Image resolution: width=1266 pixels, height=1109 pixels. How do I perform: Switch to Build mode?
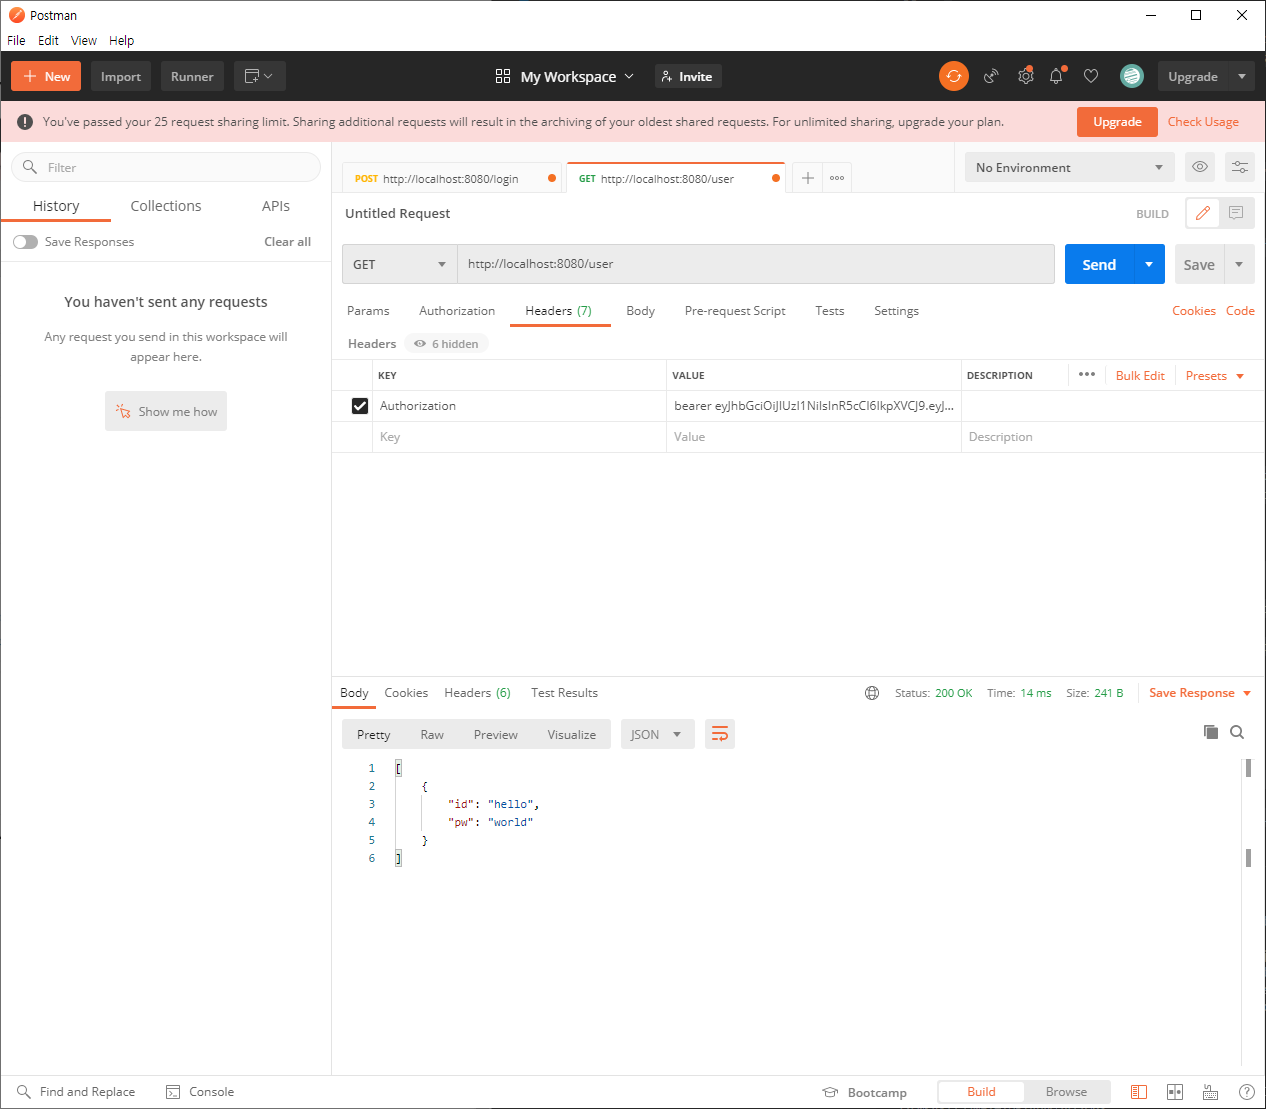coord(981,1092)
